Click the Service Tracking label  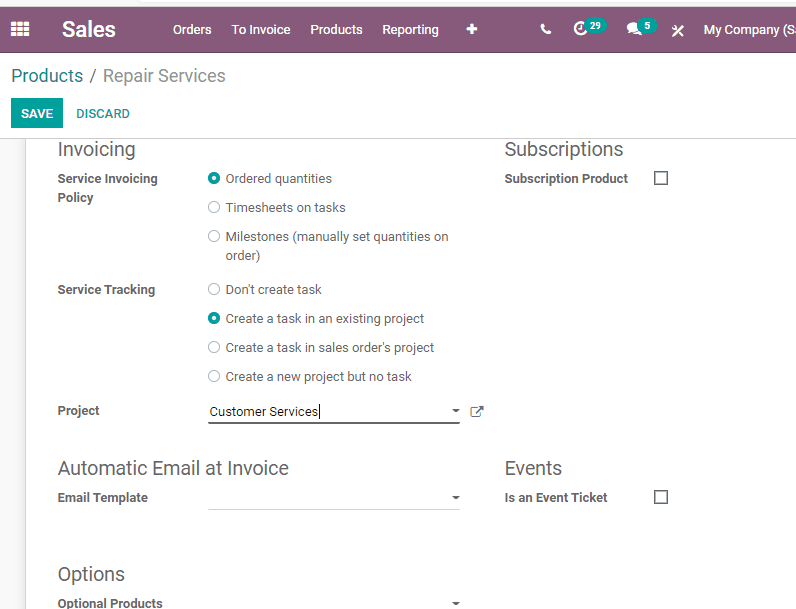pyautogui.click(x=106, y=289)
